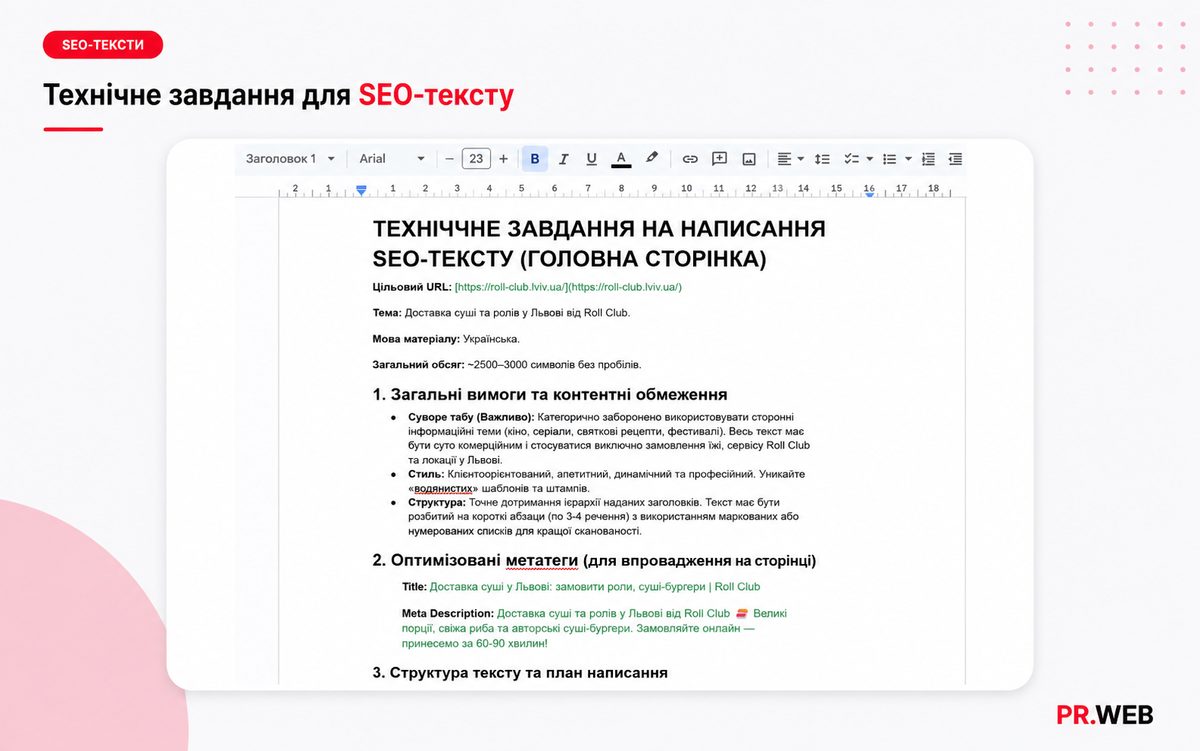Apply a checklist to the selection
Image resolution: width=1200 pixels, height=751 pixels.
[851, 159]
